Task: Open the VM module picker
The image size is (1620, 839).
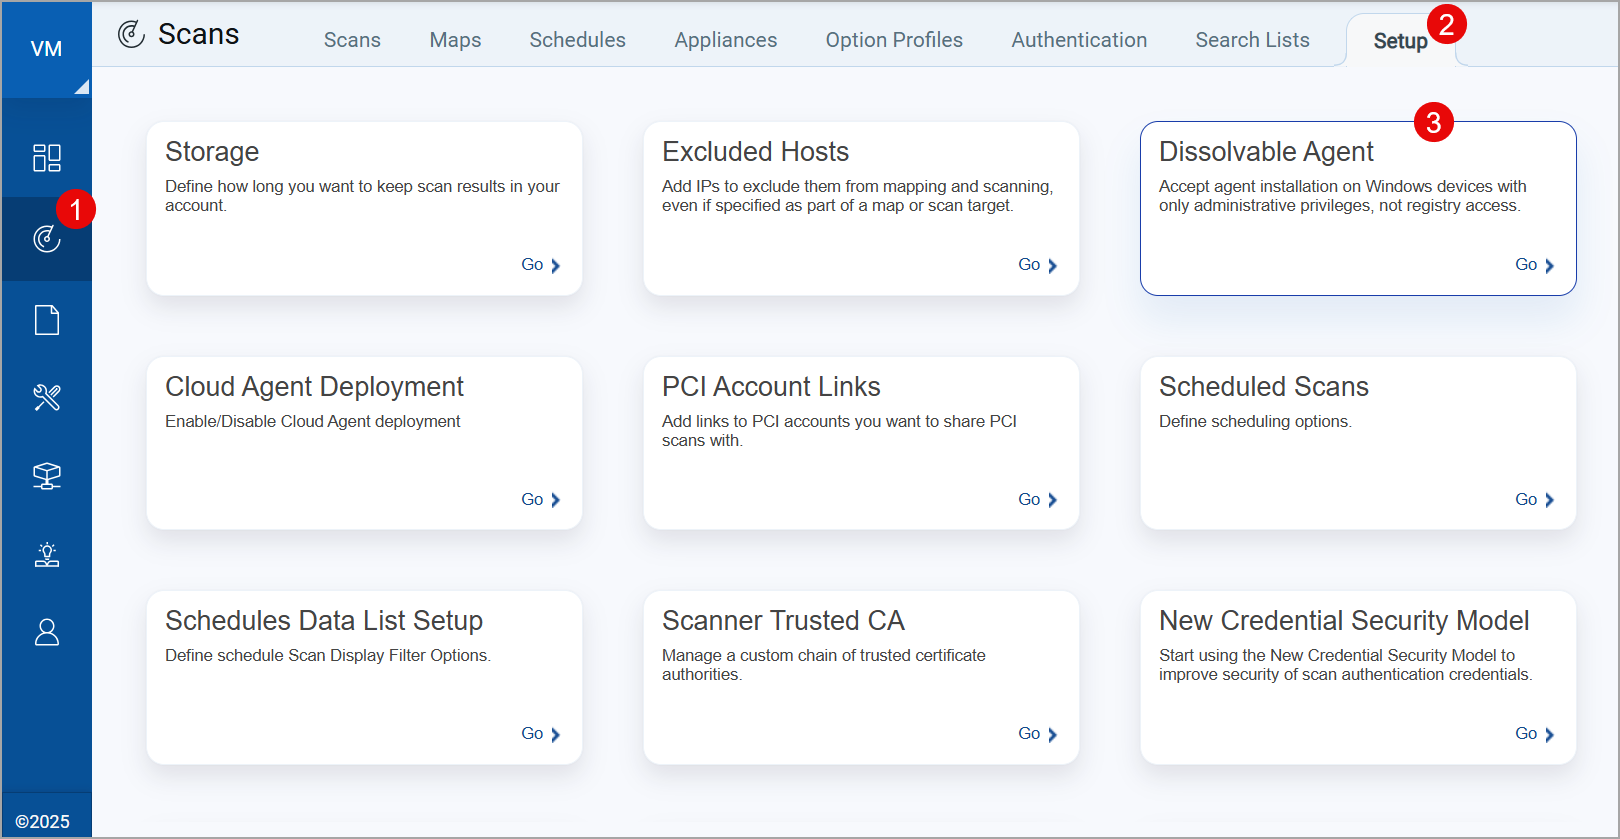Action: (46, 49)
